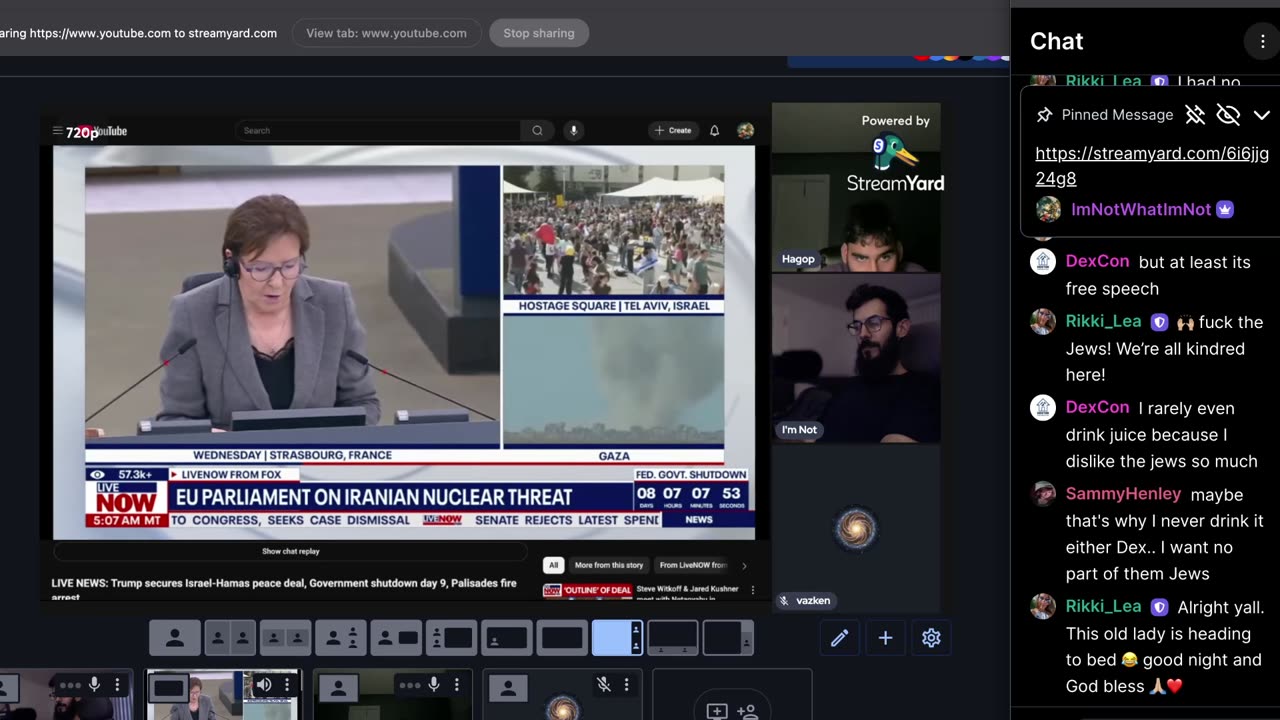Open the pinned streamyard.com link
This screenshot has width=1280, height=720.
(x=1152, y=166)
